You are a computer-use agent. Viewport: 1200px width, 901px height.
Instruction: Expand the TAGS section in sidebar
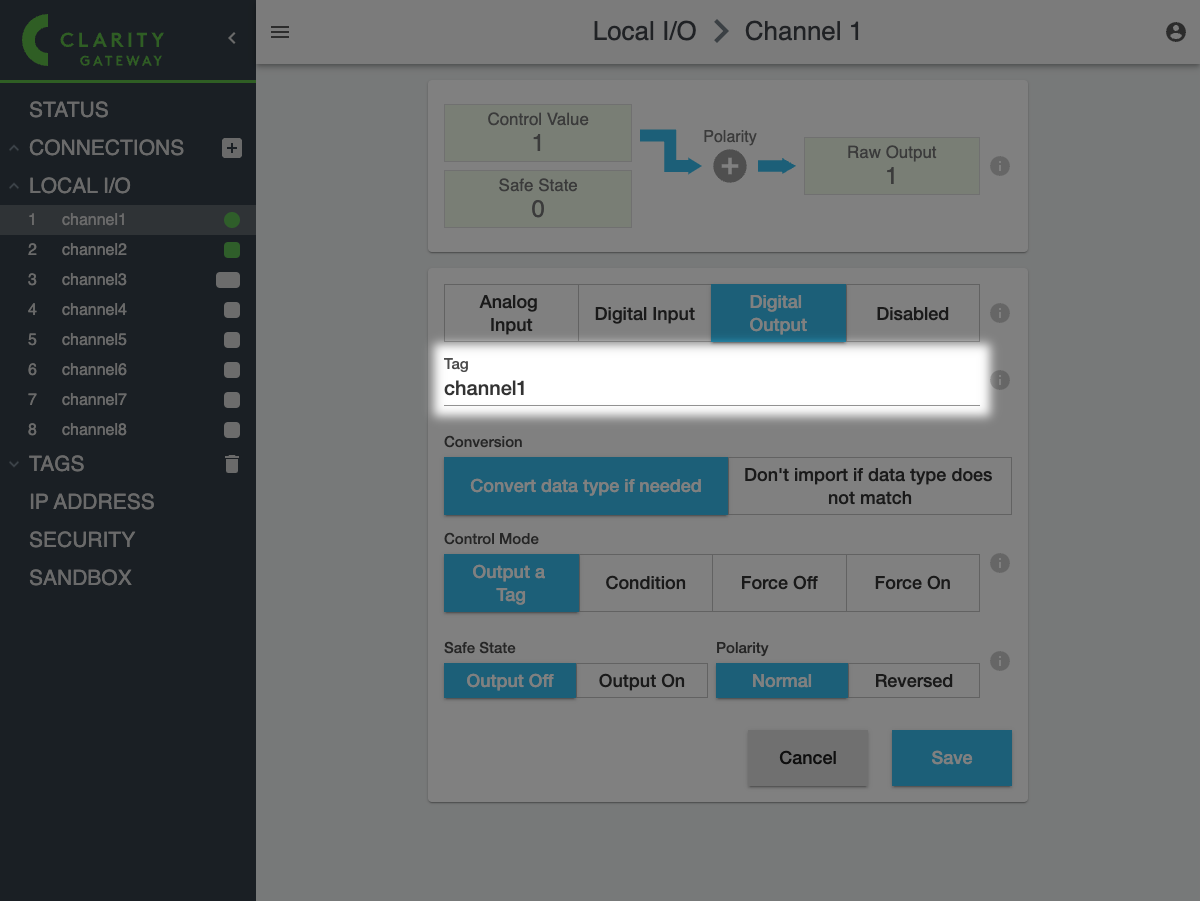[x=14, y=464]
